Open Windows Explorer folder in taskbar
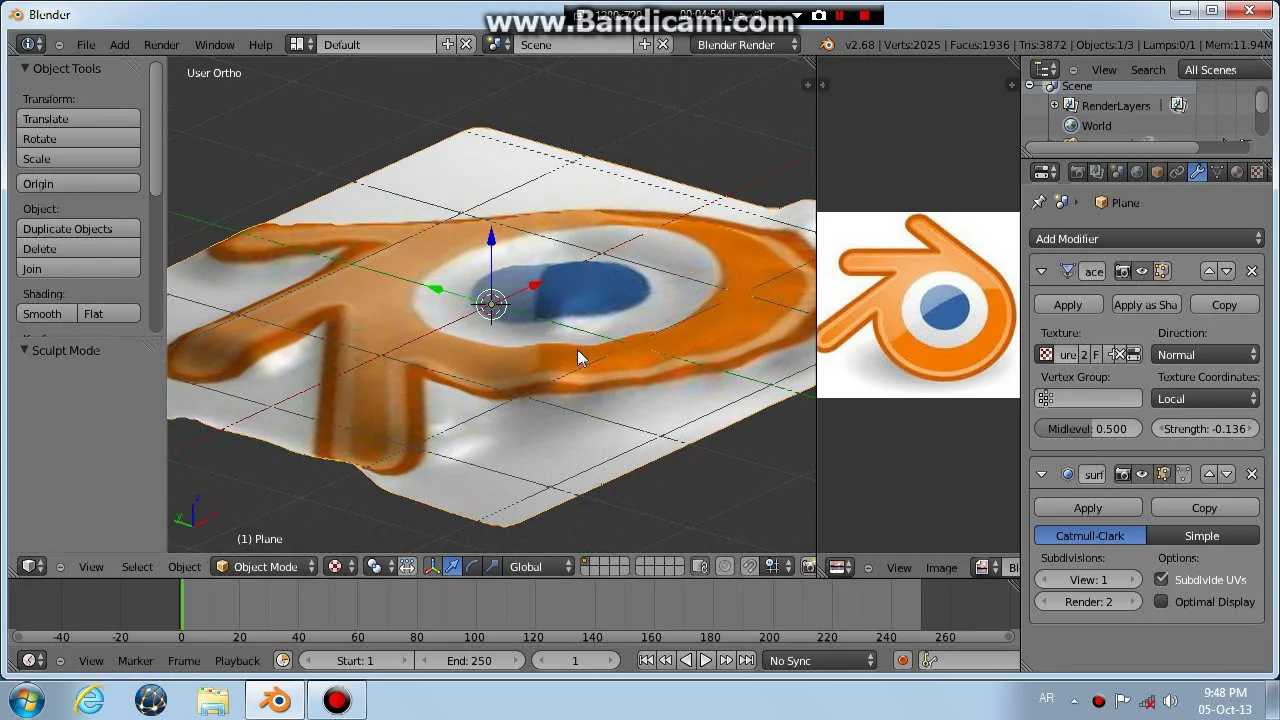1280x720 pixels. tap(213, 701)
